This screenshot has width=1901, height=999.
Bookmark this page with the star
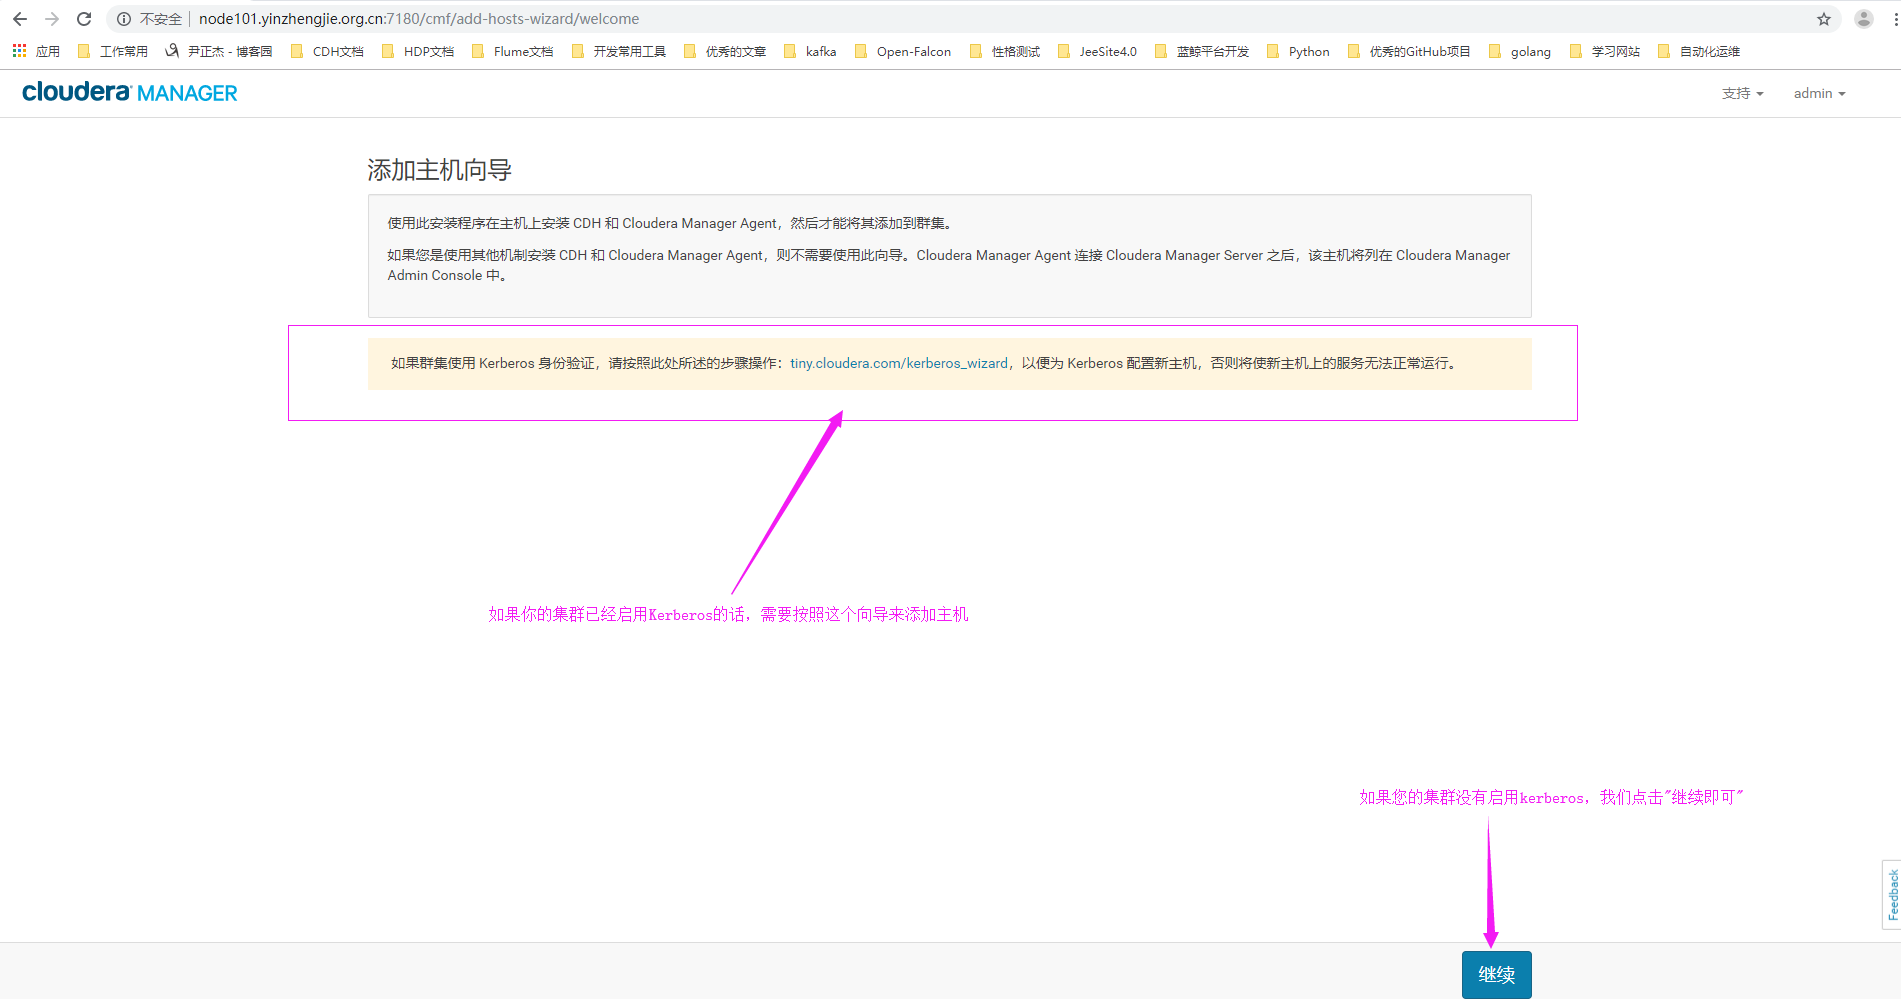[1824, 19]
